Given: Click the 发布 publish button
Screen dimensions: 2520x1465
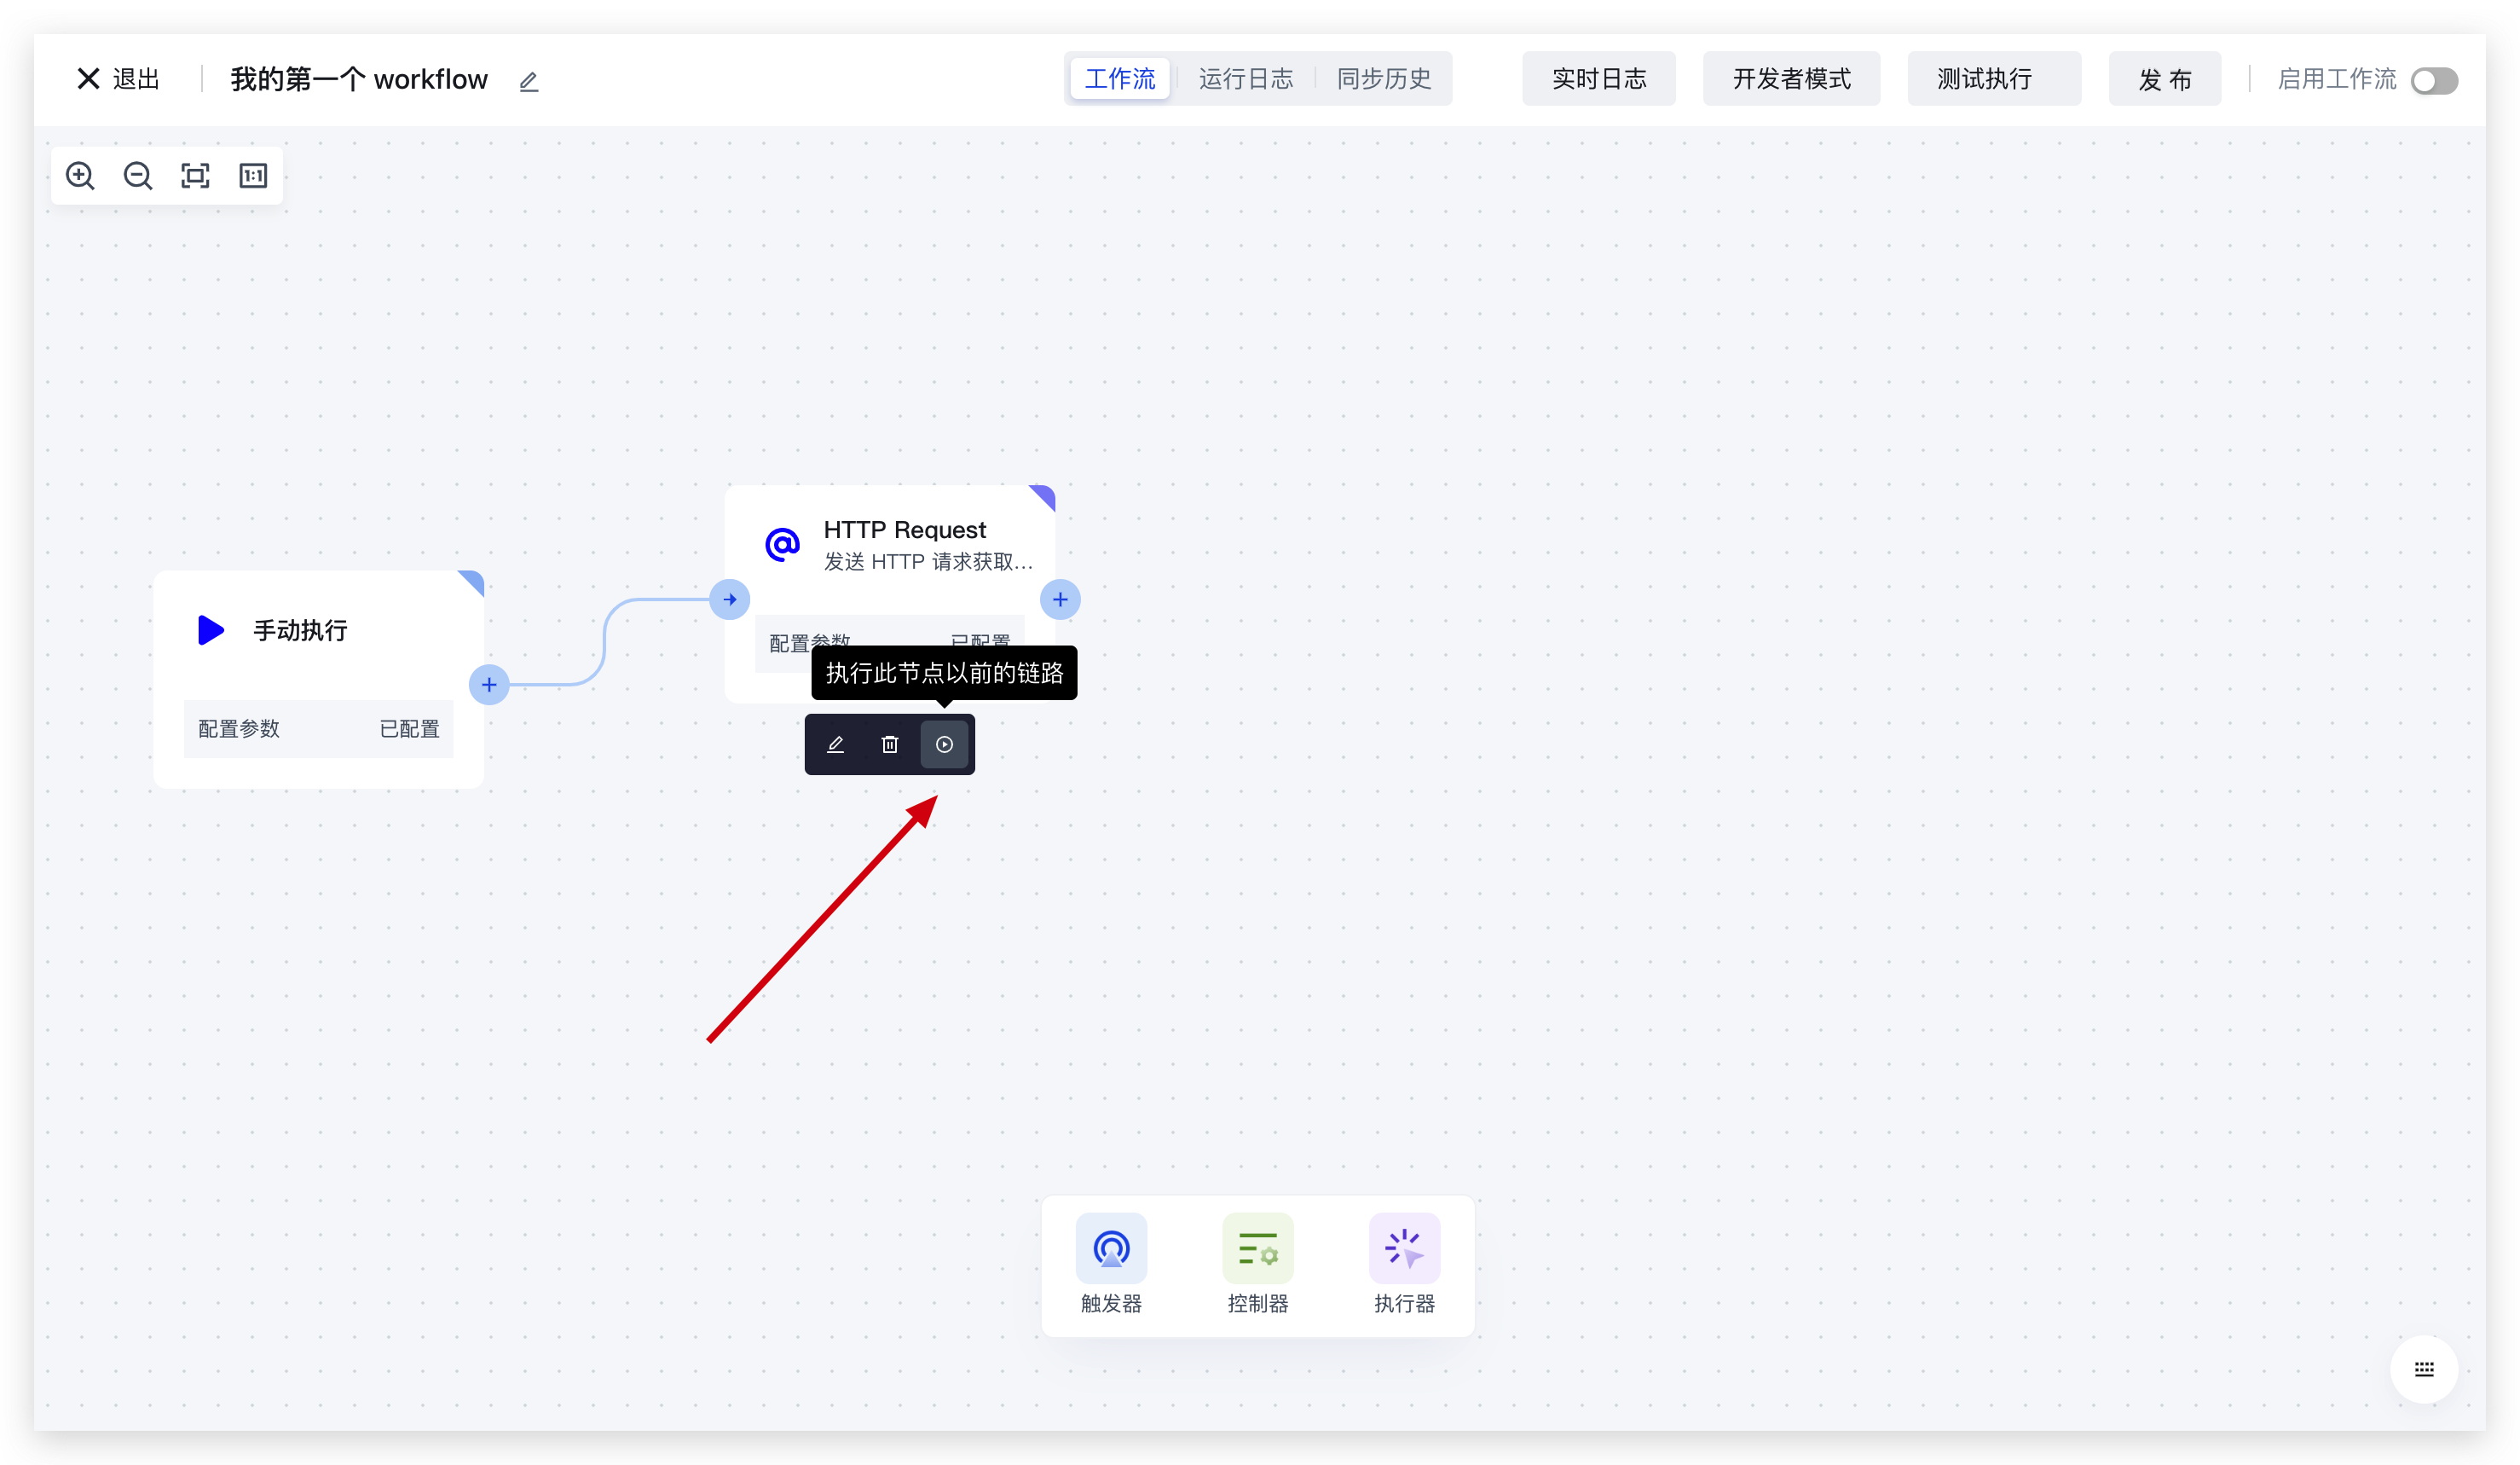Looking at the screenshot, I should [x=2164, y=79].
